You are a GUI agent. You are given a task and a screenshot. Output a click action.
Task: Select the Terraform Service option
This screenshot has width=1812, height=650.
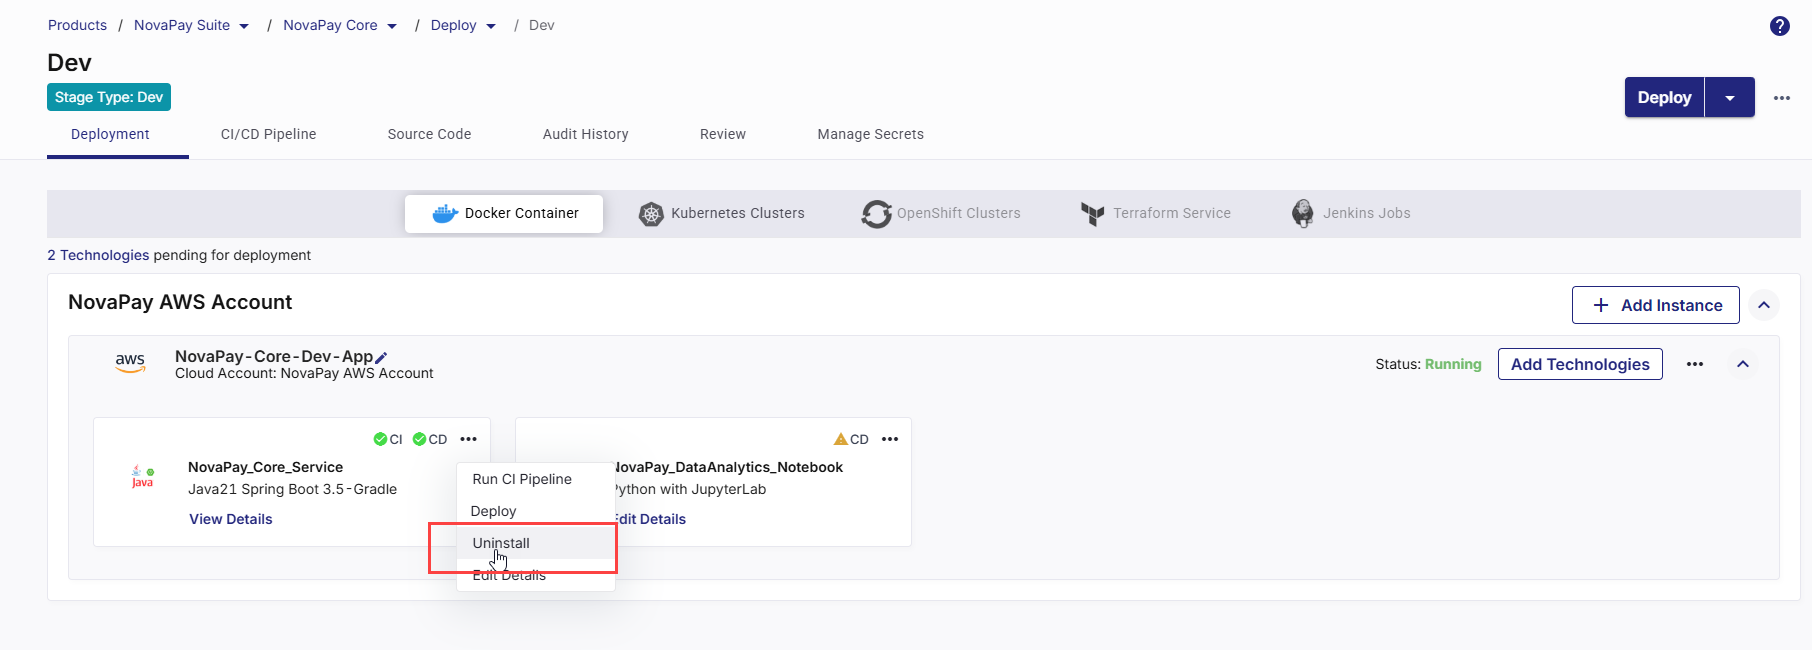point(1156,213)
